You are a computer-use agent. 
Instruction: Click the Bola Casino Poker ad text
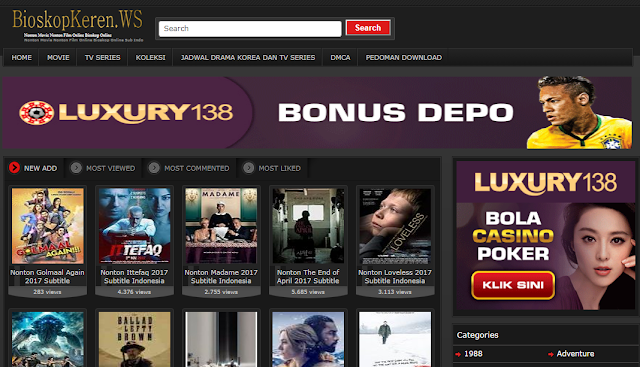(x=513, y=236)
